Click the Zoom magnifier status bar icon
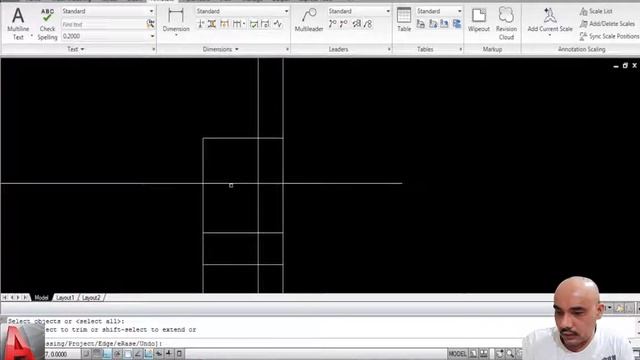 click(x=510, y=353)
